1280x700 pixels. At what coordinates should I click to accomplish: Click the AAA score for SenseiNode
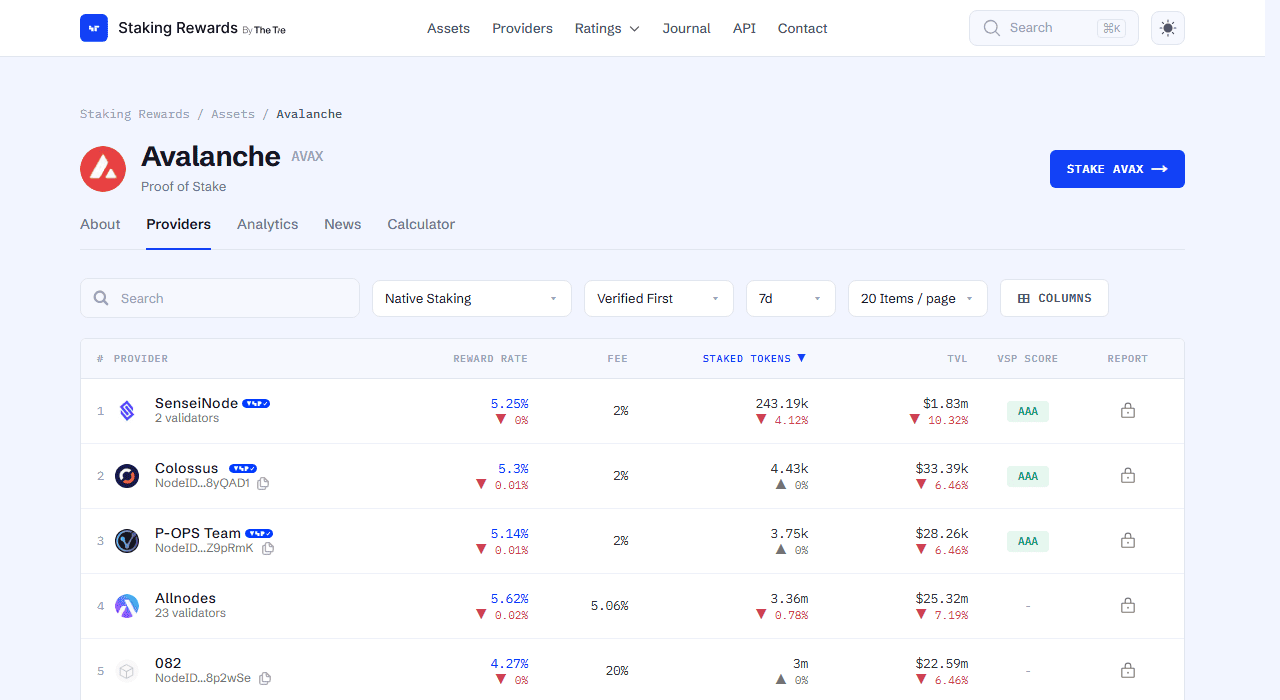click(x=1028, y=411)
